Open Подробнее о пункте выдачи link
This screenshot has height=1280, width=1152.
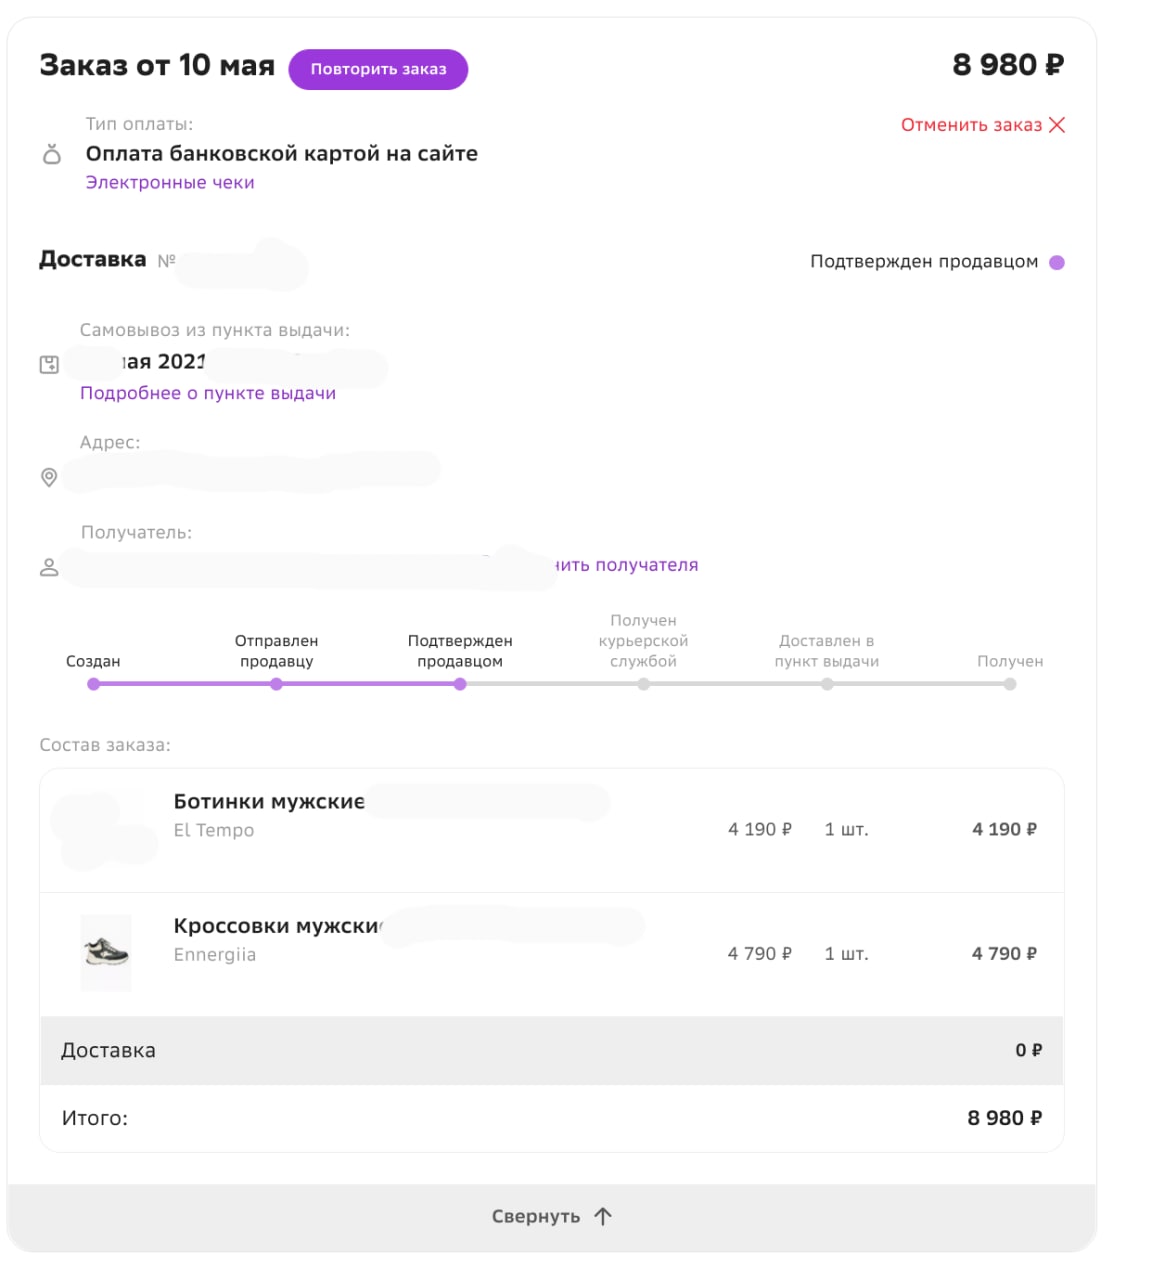(208, 393)
